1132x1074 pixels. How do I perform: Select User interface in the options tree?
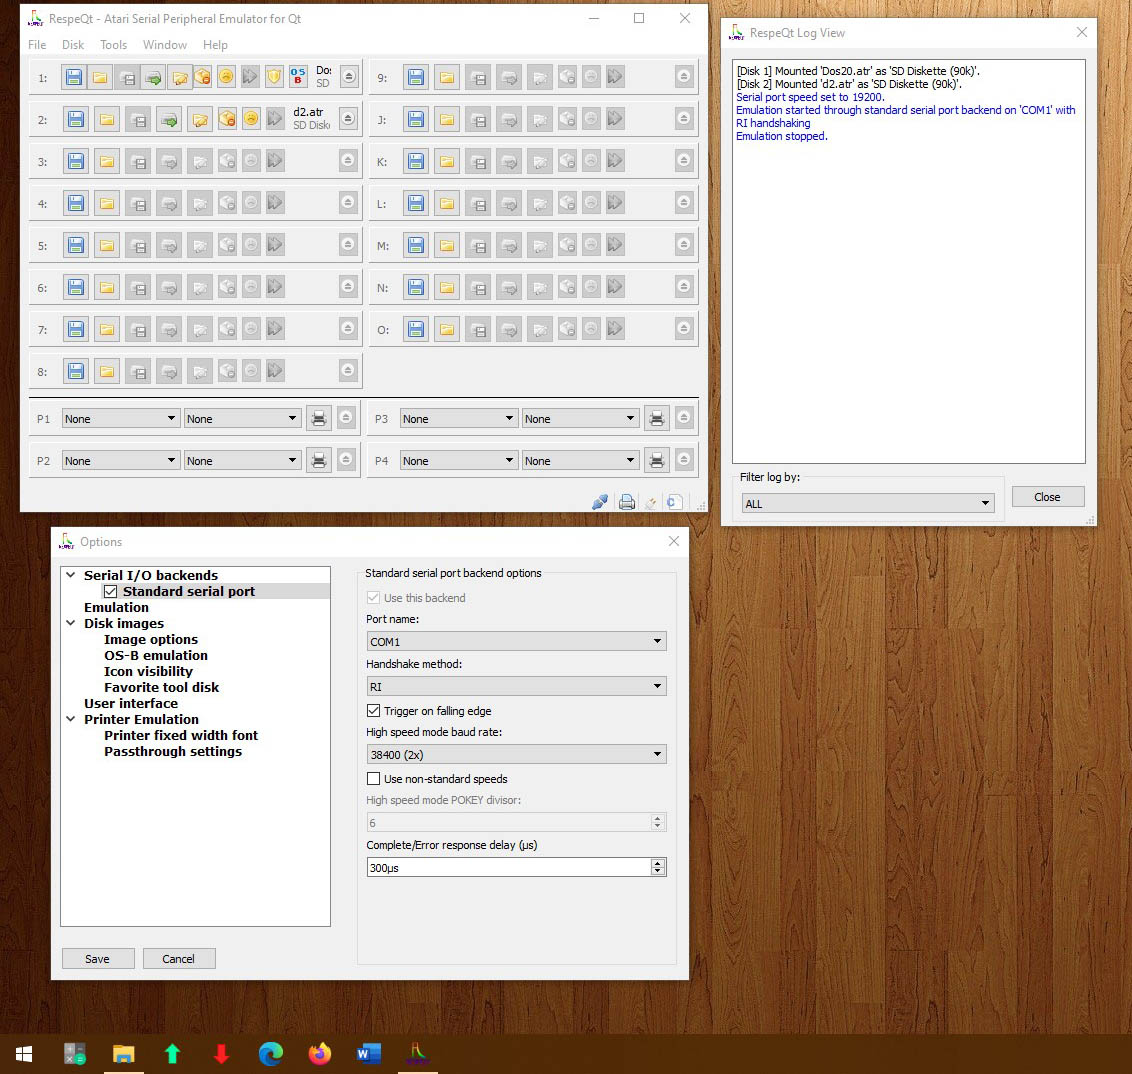point(131,703)
